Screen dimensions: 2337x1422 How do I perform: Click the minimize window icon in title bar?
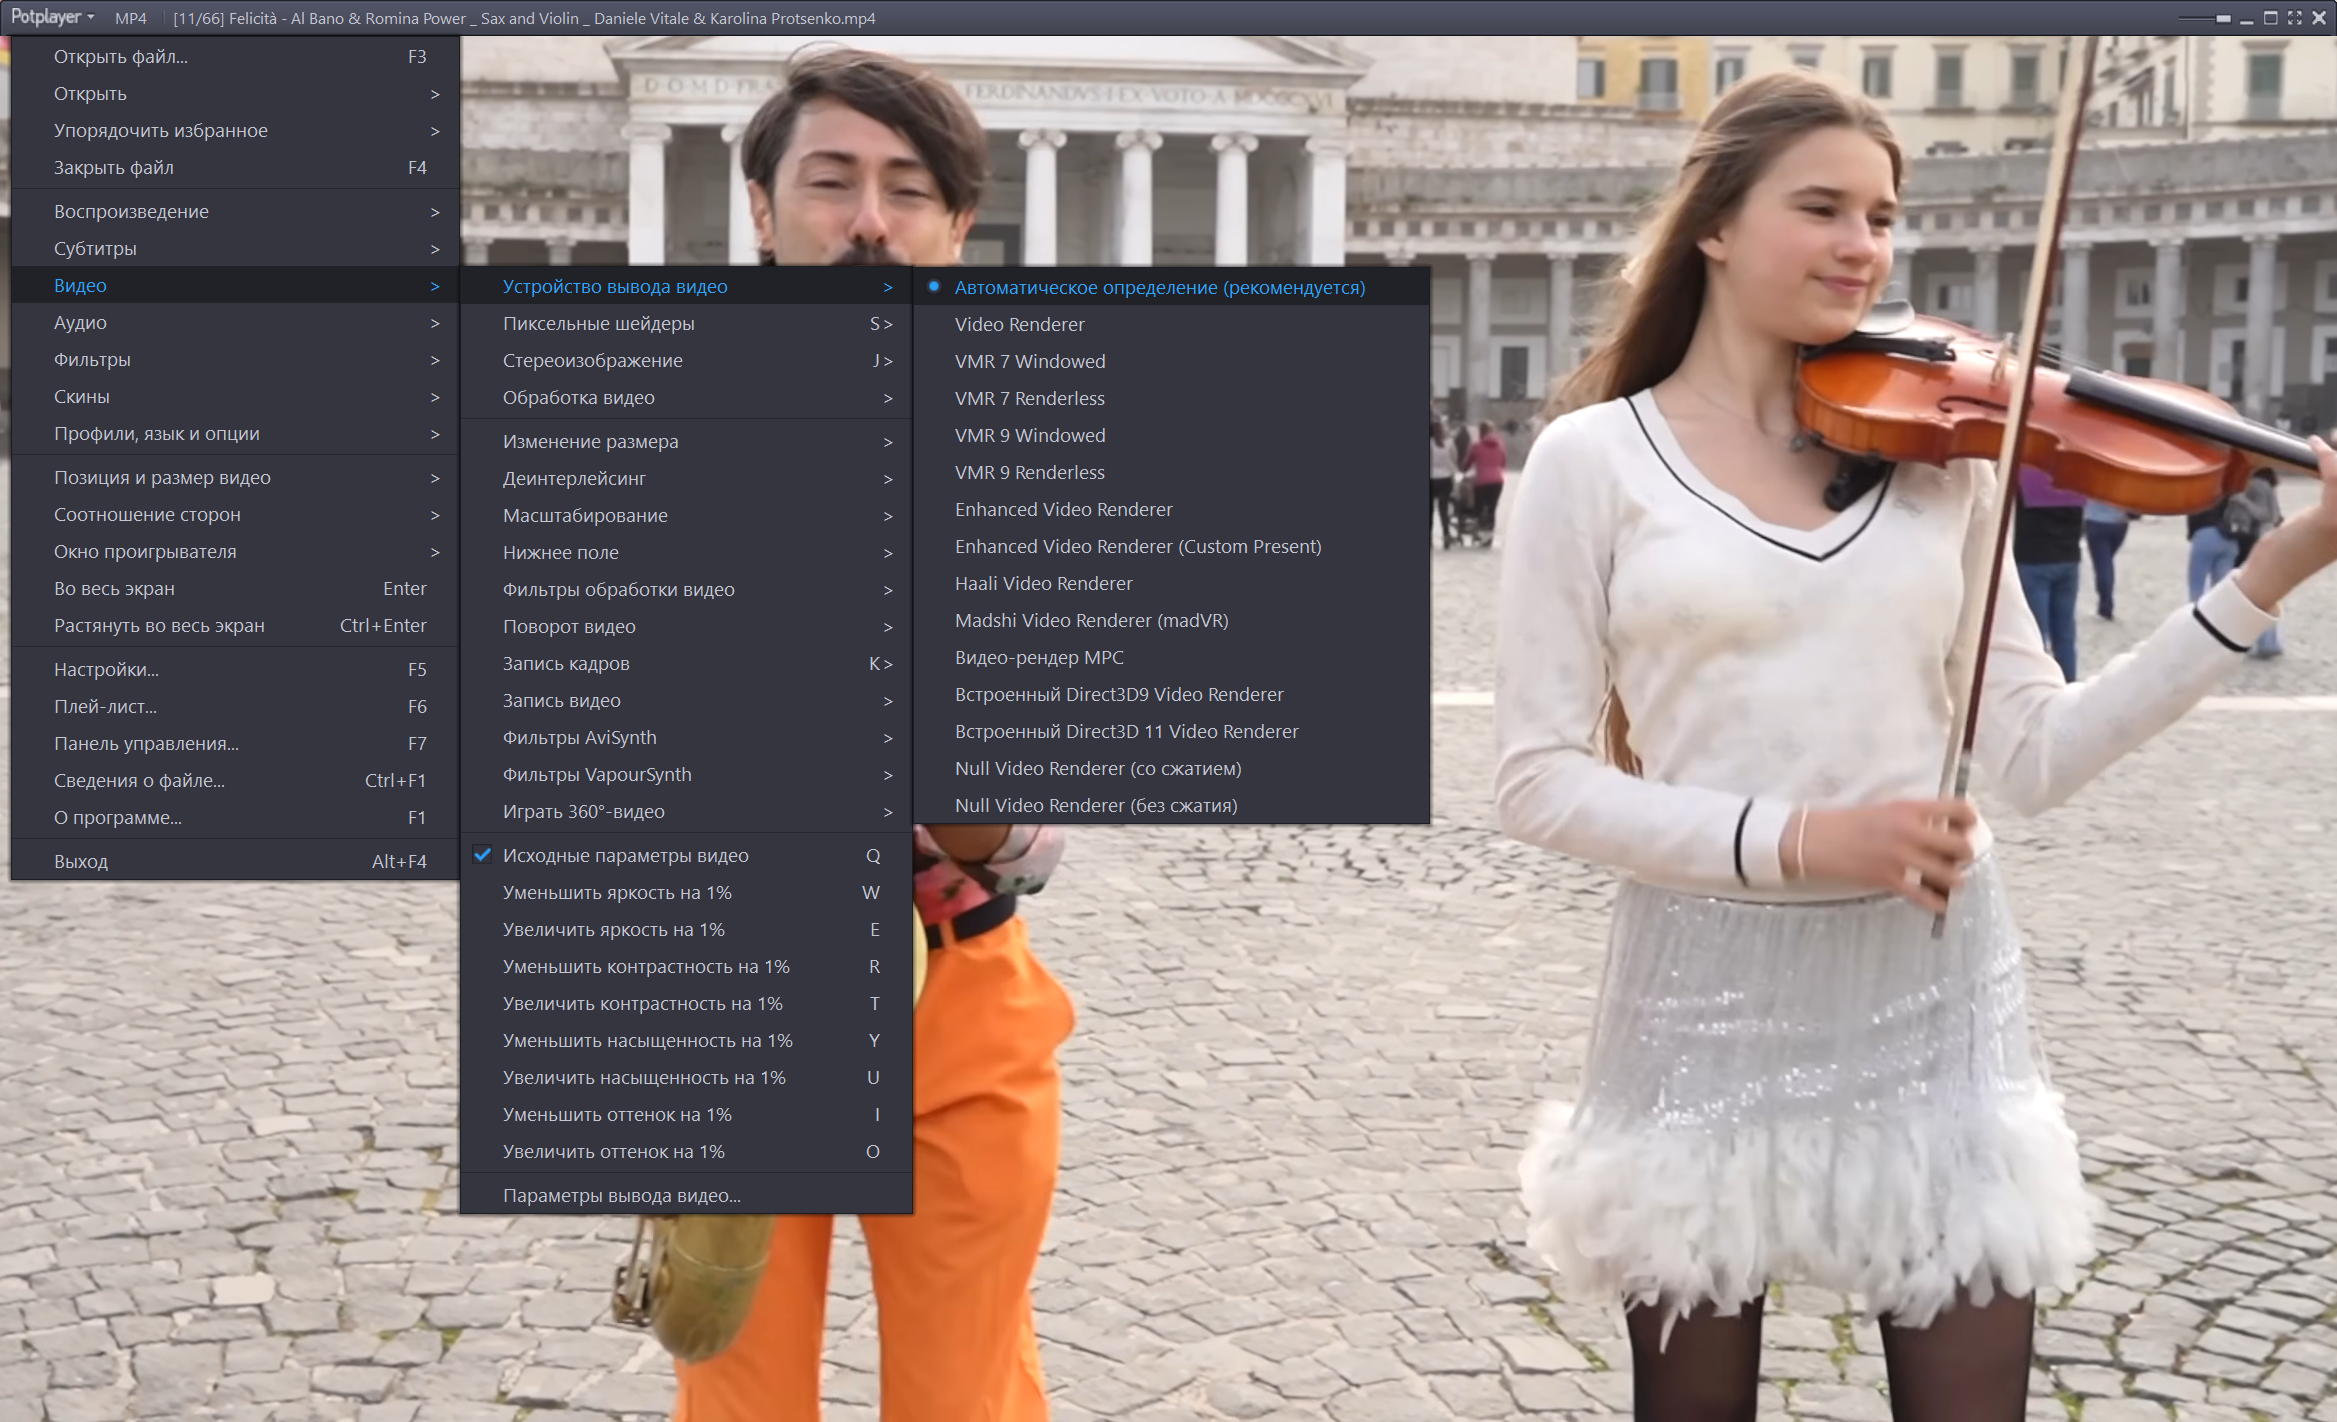coord(2247,18)
